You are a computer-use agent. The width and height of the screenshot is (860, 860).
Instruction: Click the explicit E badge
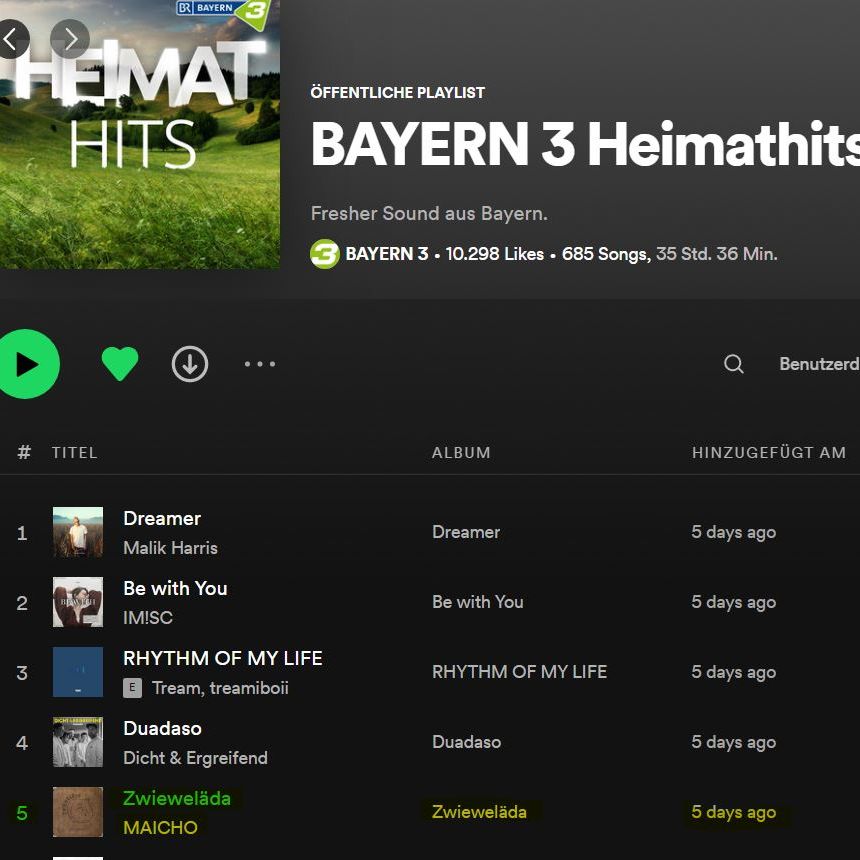tap(132, 688)
